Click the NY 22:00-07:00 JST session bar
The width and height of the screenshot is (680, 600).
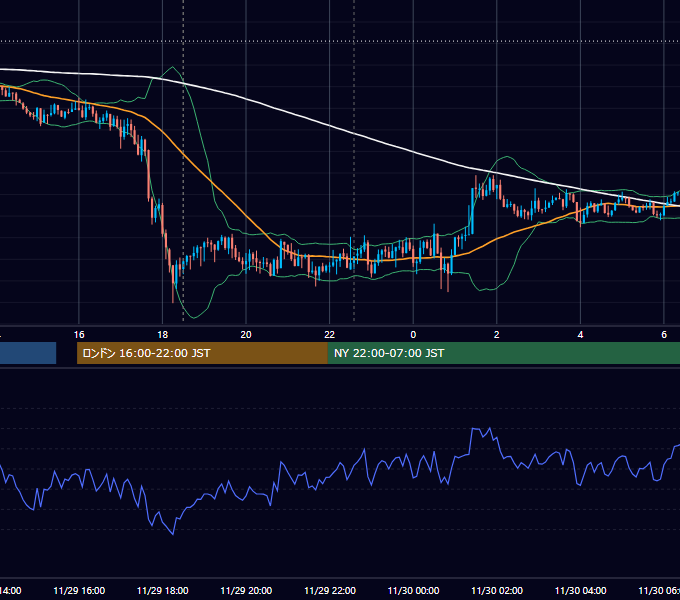click(x=503, y=353)
